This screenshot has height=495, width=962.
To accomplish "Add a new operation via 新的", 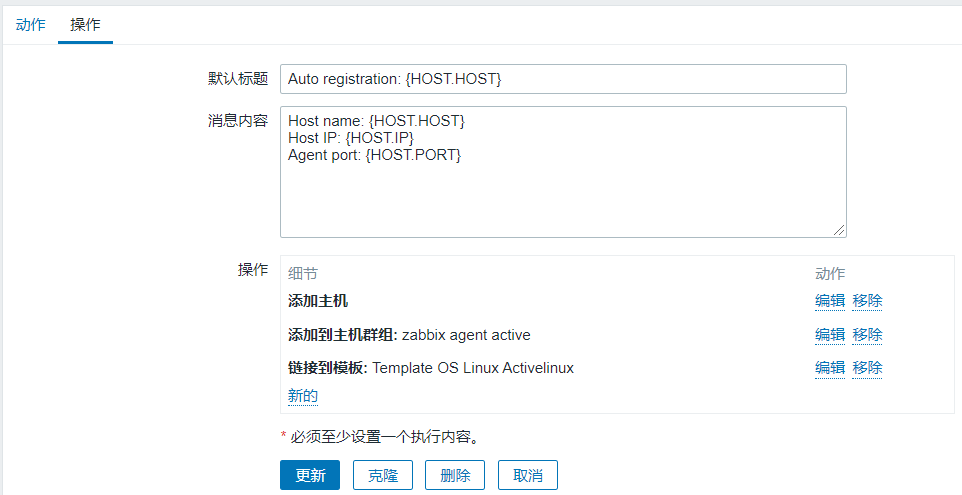I will (303, 396).
